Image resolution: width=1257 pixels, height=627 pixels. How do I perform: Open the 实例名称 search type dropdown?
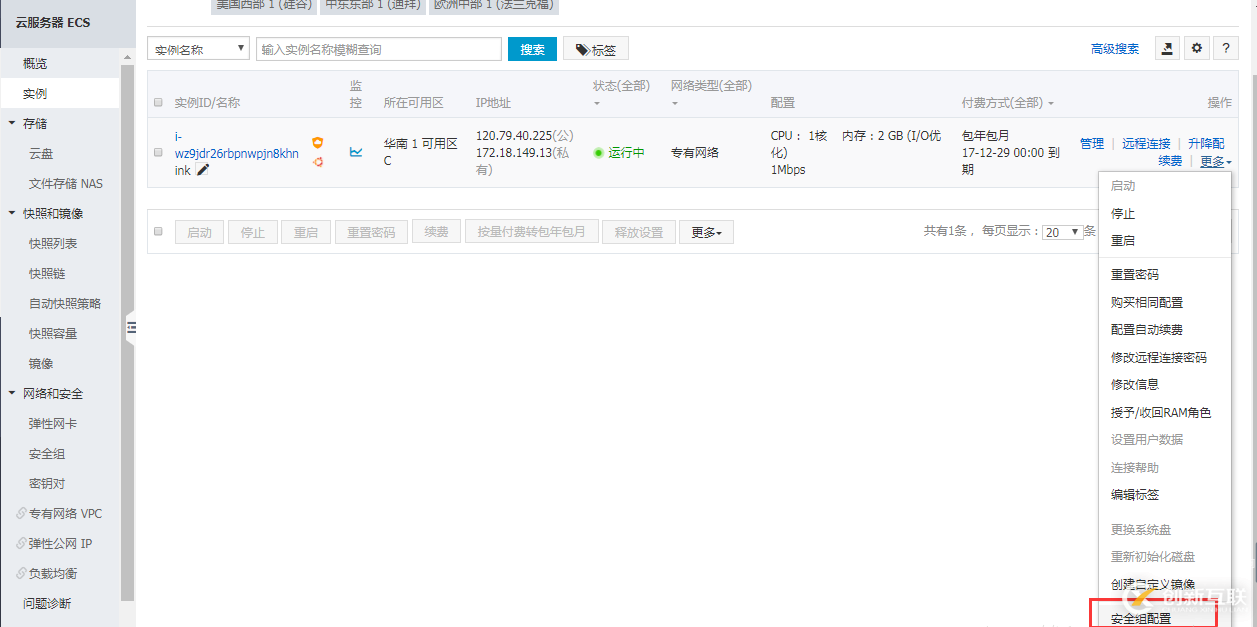tap(198, 49)
